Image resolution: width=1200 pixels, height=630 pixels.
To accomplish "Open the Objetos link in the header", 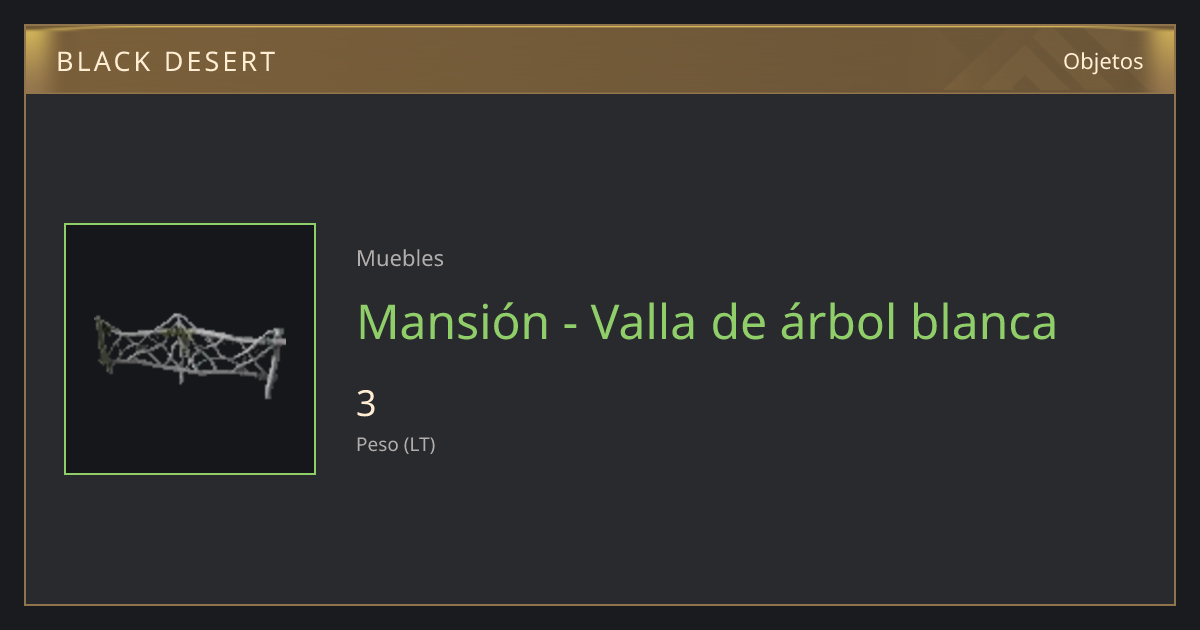I will pos(1103,61).
